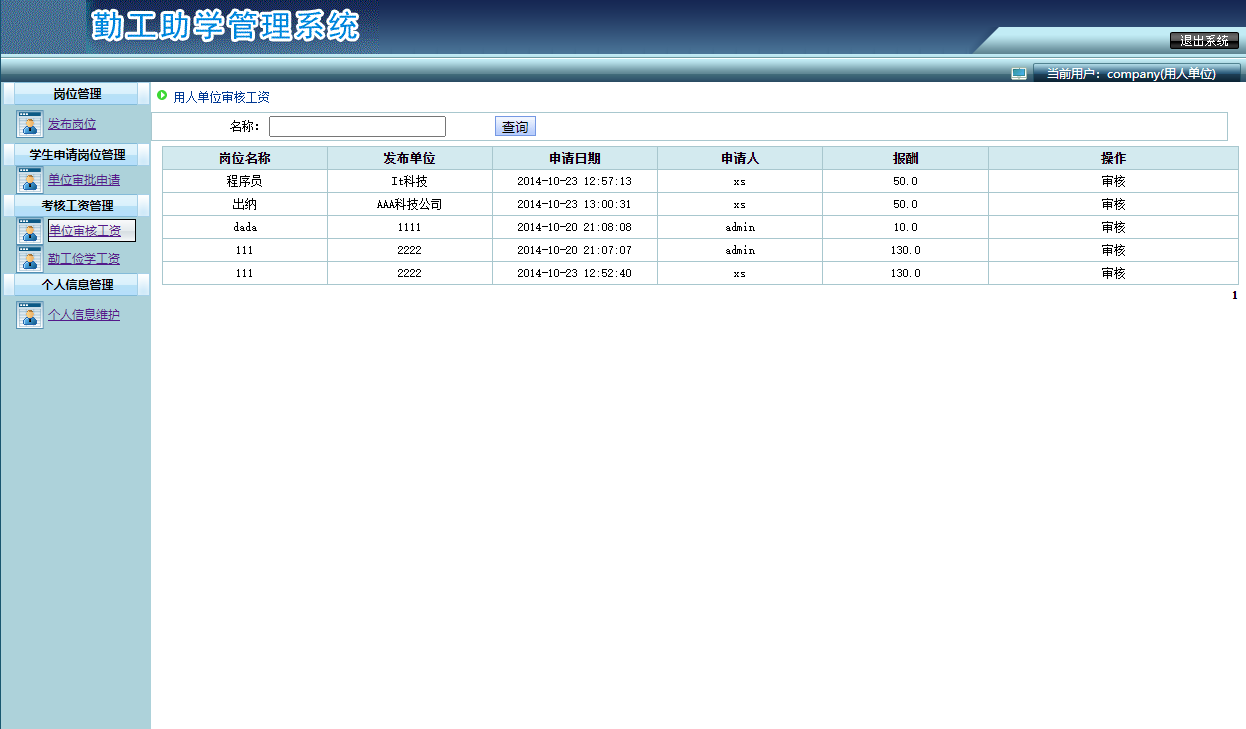
Task: Select page number 1 below the table
Action: coord(1233,295)
